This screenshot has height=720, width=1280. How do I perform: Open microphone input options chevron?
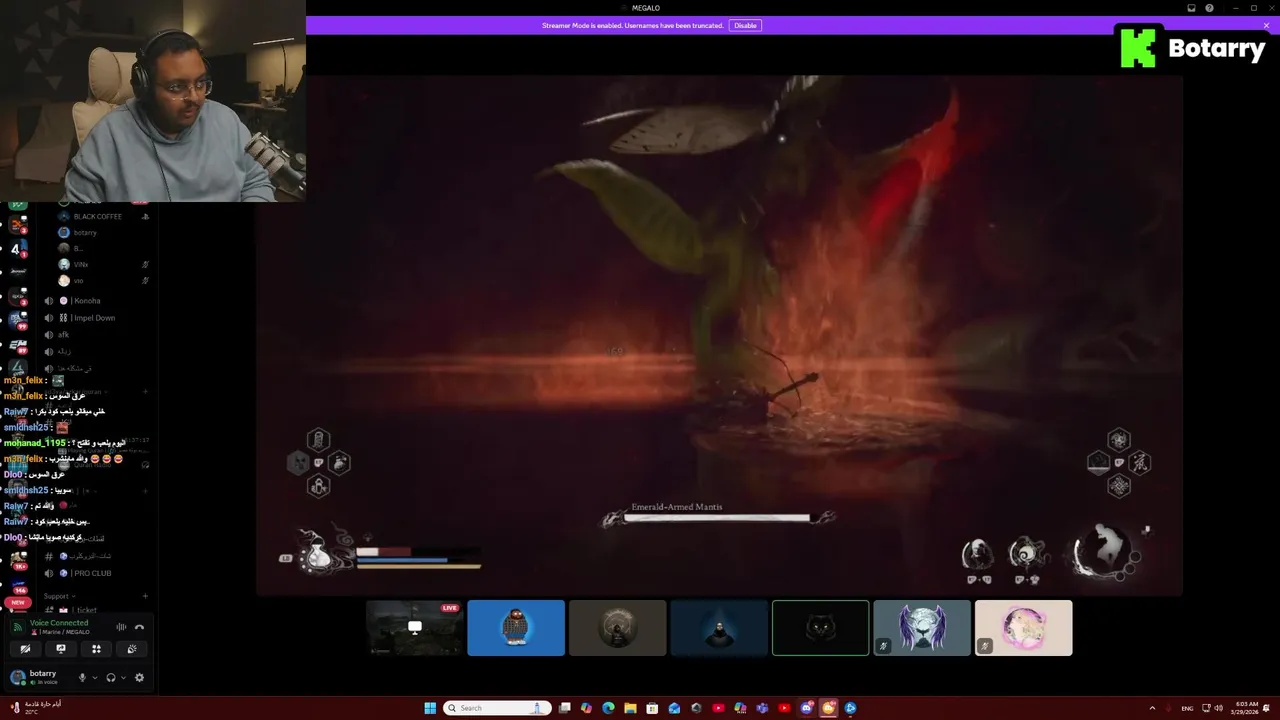tap(95, 677)
